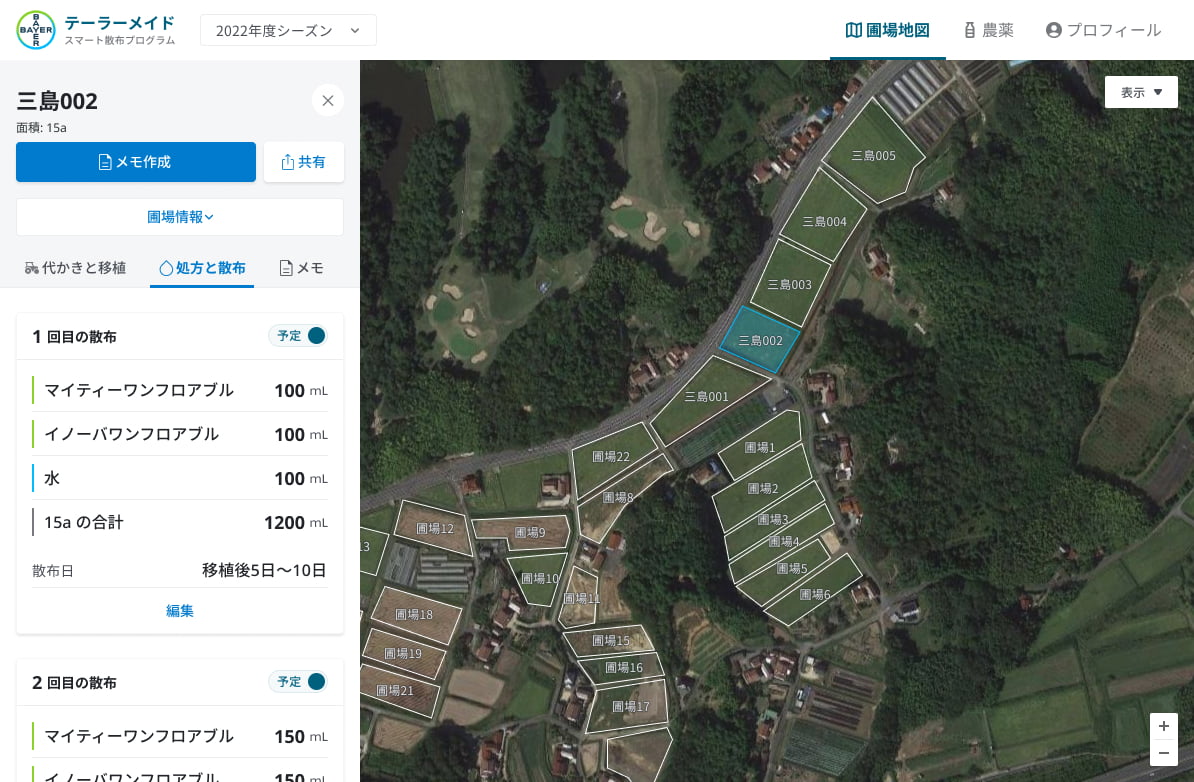The image size is (1194, 782).
Task: Go to the 圃場地図 field map view
Action: coord(887,30)
